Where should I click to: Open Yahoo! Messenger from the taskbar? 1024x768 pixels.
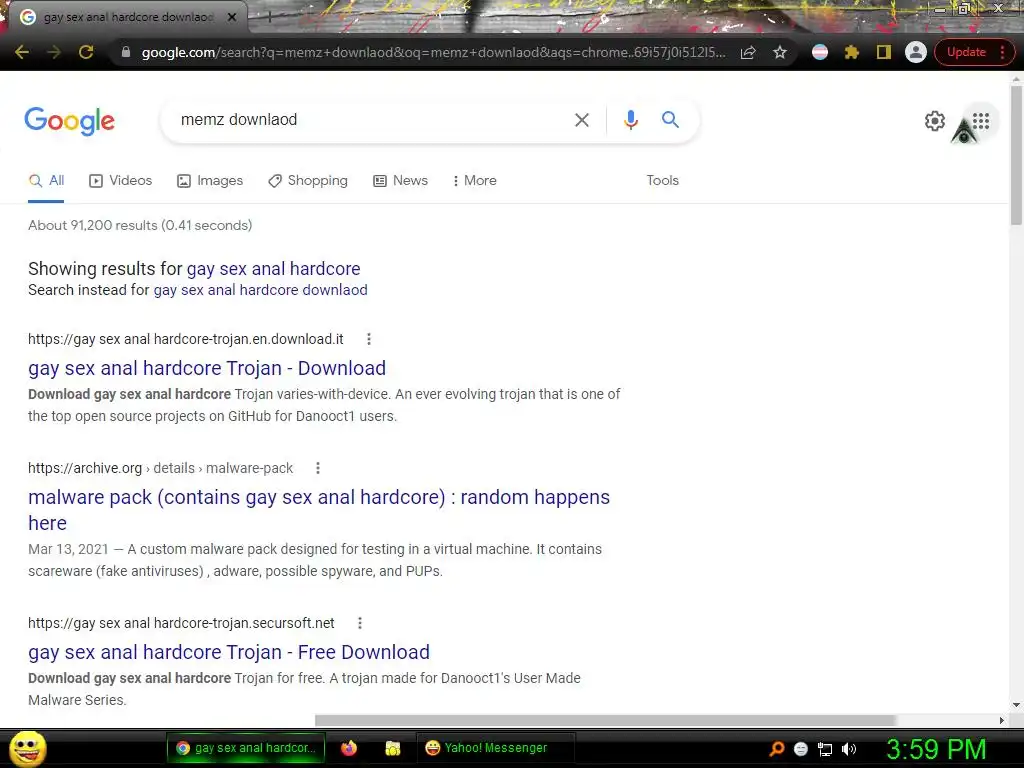point(495,748)
